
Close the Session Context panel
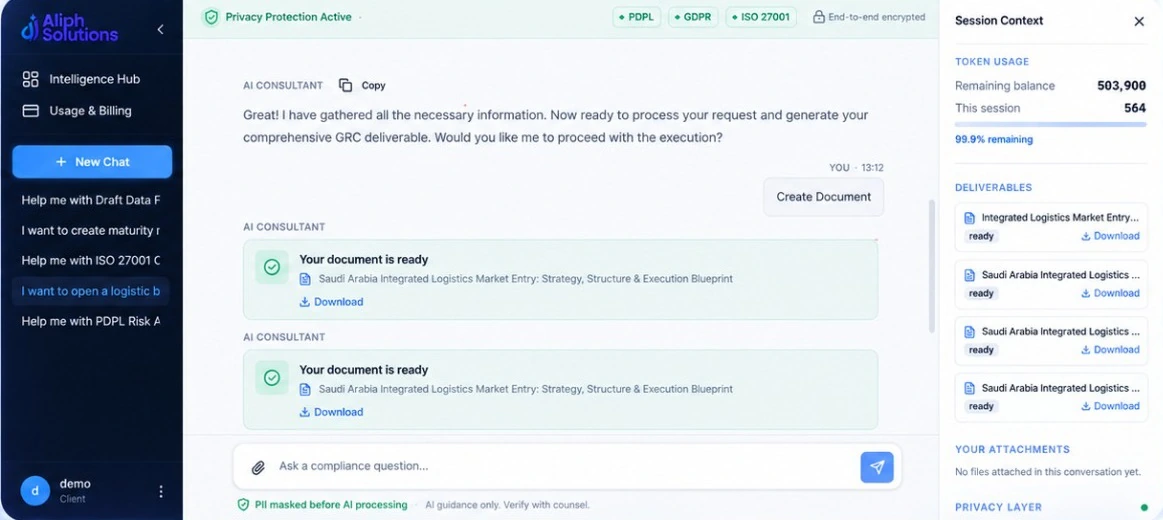click(x=1139, y=22)
